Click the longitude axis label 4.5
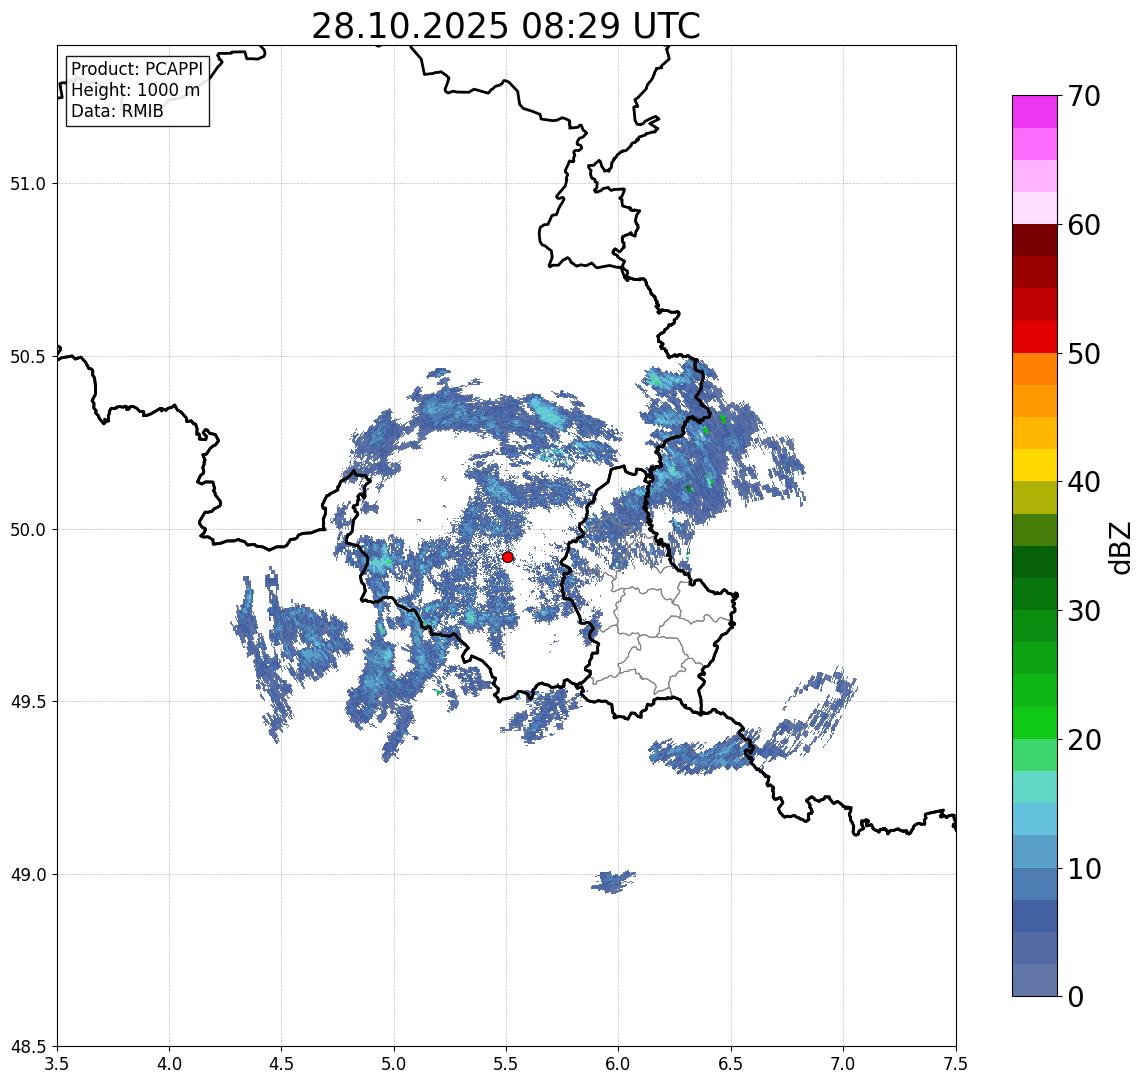 (x=282, y=1064)
